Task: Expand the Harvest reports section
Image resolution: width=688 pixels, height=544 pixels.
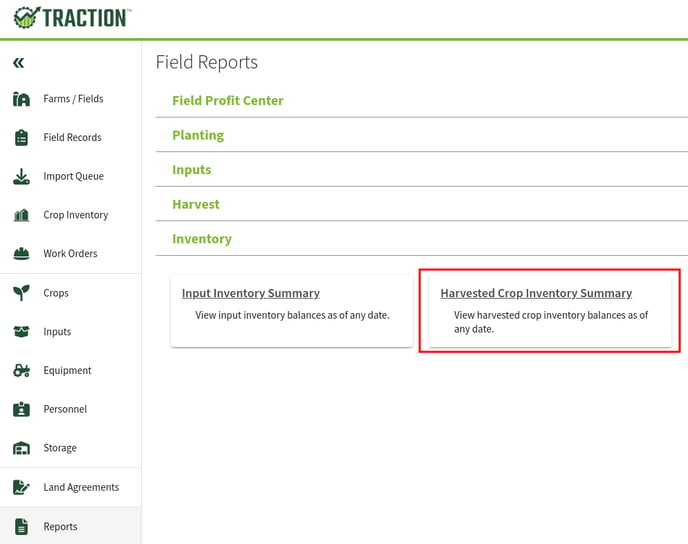Action: 196,204
